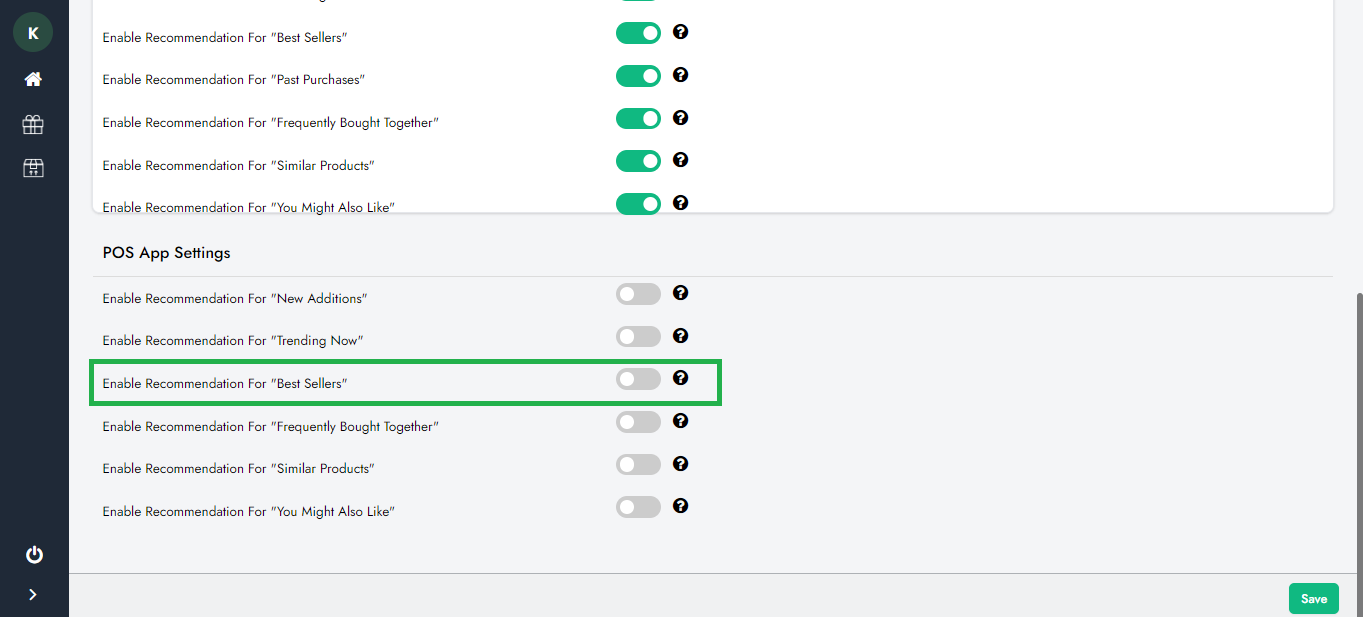
Task: Click the K user avatar
Action: pyautogui.click(x=33, y=33)
